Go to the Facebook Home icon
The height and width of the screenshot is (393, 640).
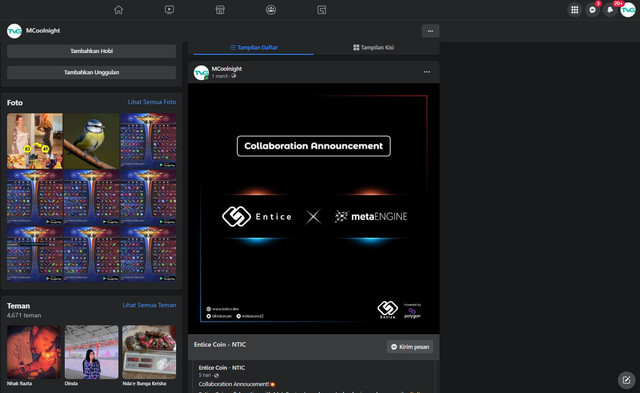pyautogui.click(x=118, y=9)
